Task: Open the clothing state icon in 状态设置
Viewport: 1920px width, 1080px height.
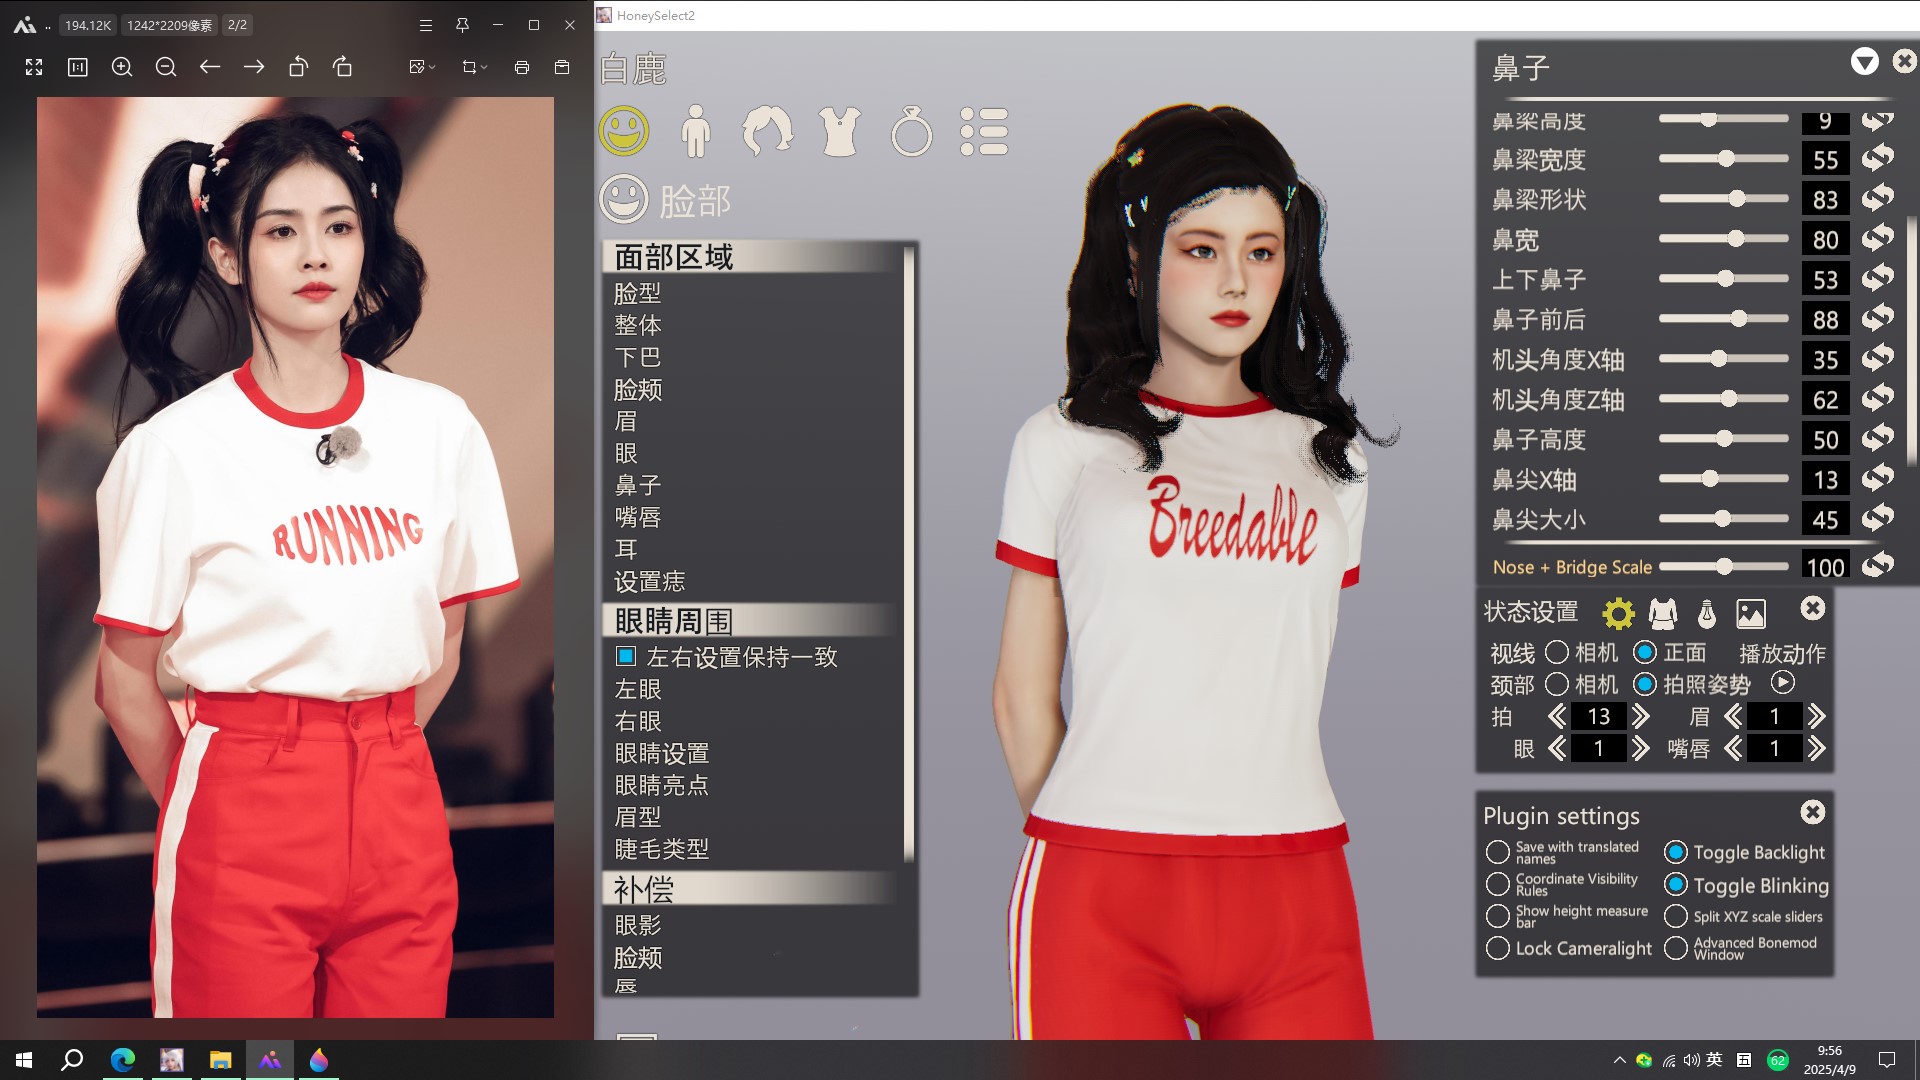Action: pyautogui.click(x=1663, y=613)
